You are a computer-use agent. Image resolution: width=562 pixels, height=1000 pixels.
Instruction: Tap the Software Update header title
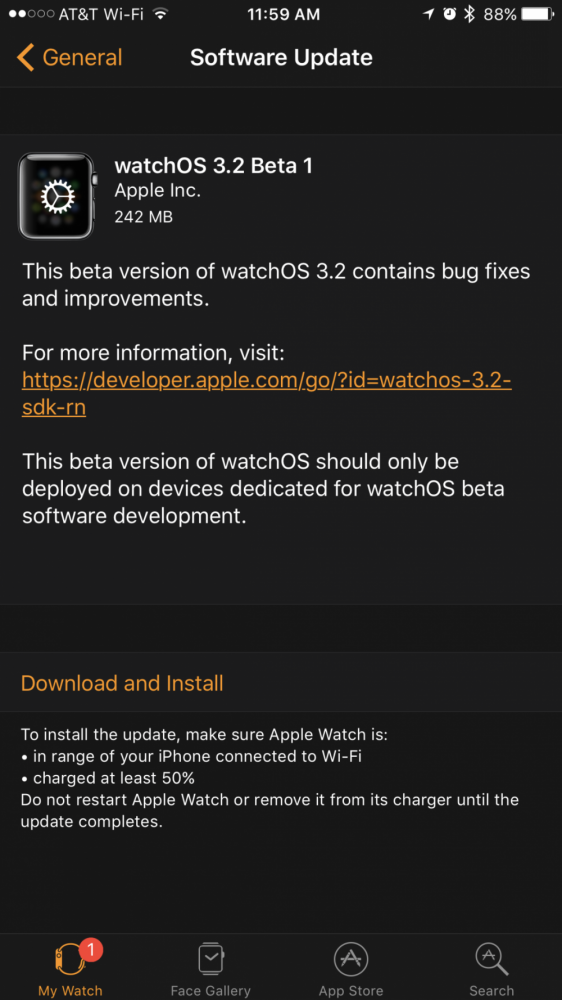281,57
